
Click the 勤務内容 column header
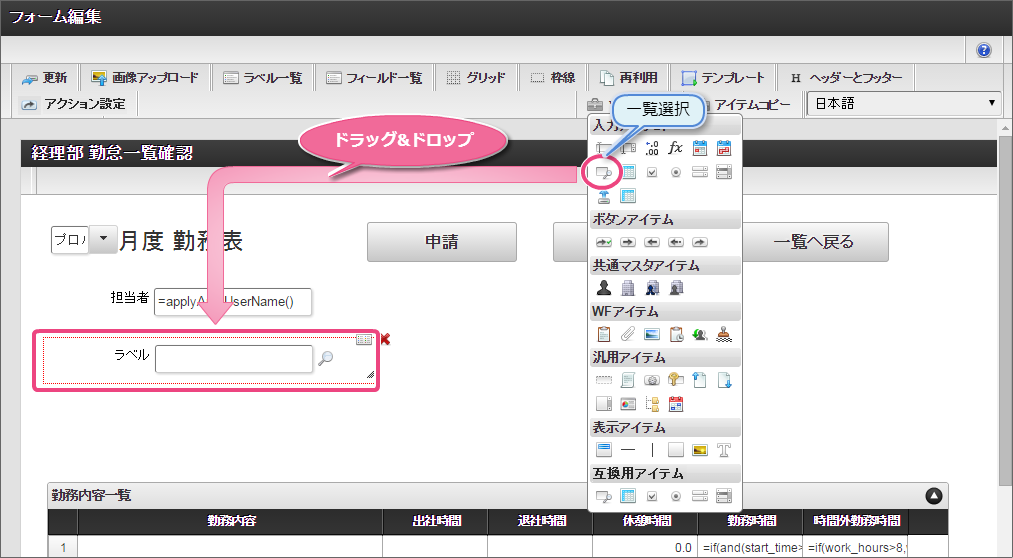[231, 521]
